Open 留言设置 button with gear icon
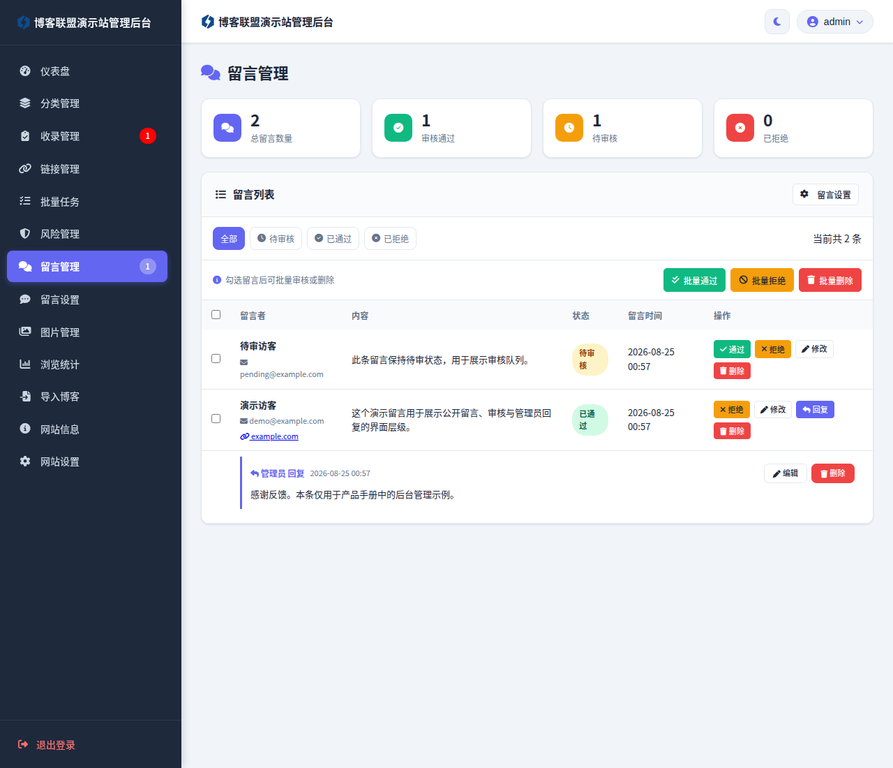The image size is (893, 768). [x=825, y=195]
